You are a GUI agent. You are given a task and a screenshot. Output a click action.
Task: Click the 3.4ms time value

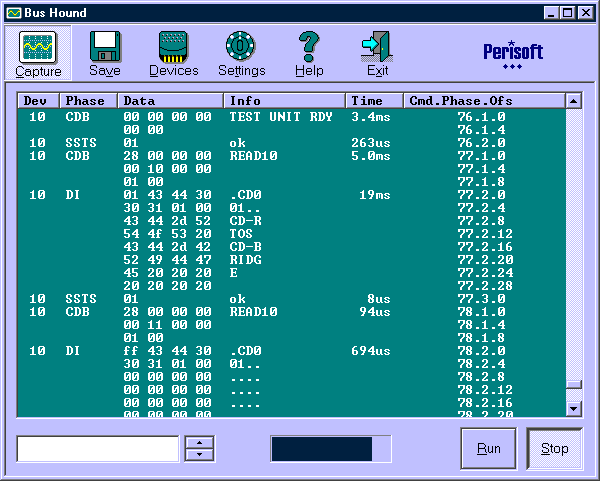[371, 117]
